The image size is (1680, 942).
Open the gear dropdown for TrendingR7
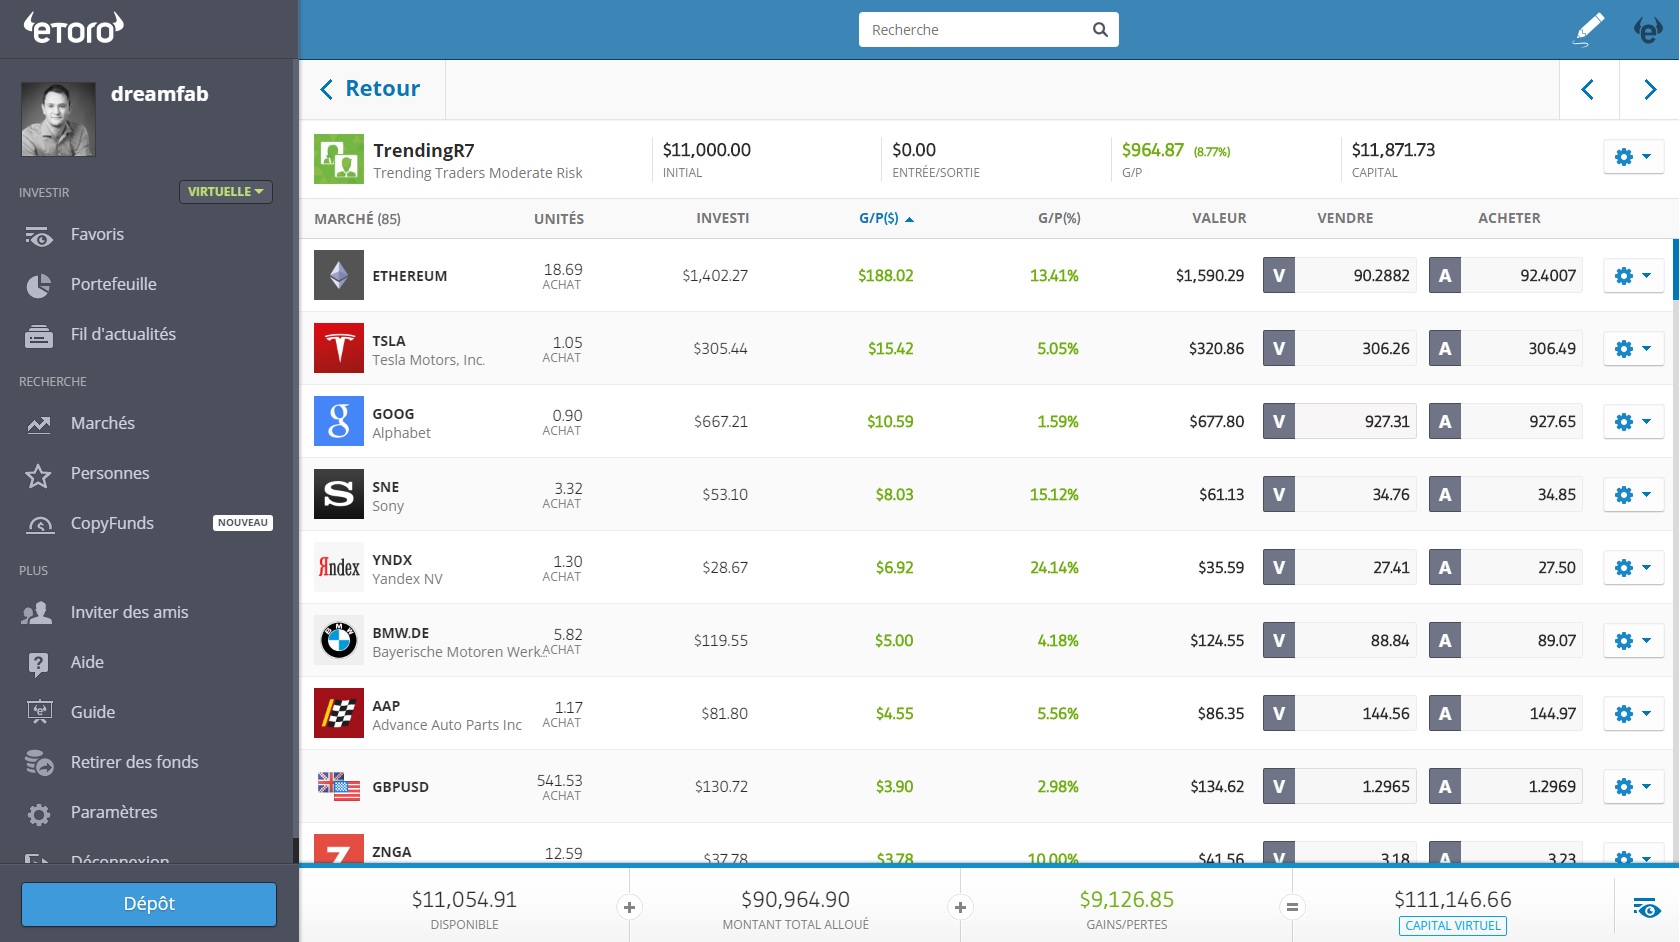[1633, 157]
